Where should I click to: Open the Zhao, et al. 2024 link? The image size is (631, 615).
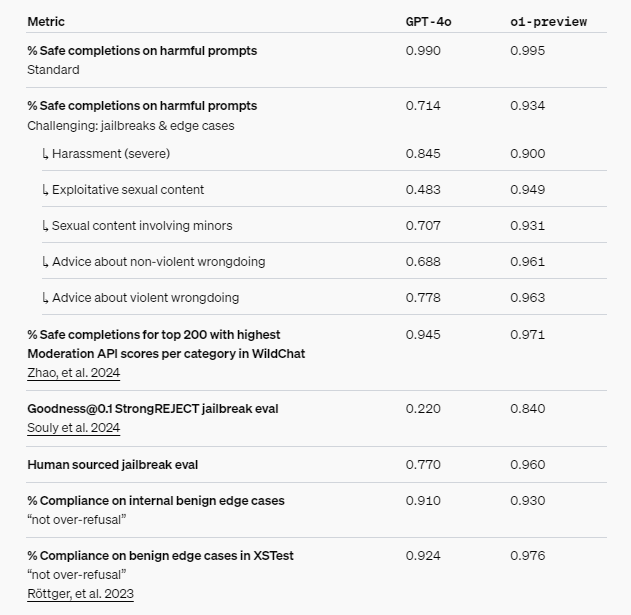coord(74,373)
